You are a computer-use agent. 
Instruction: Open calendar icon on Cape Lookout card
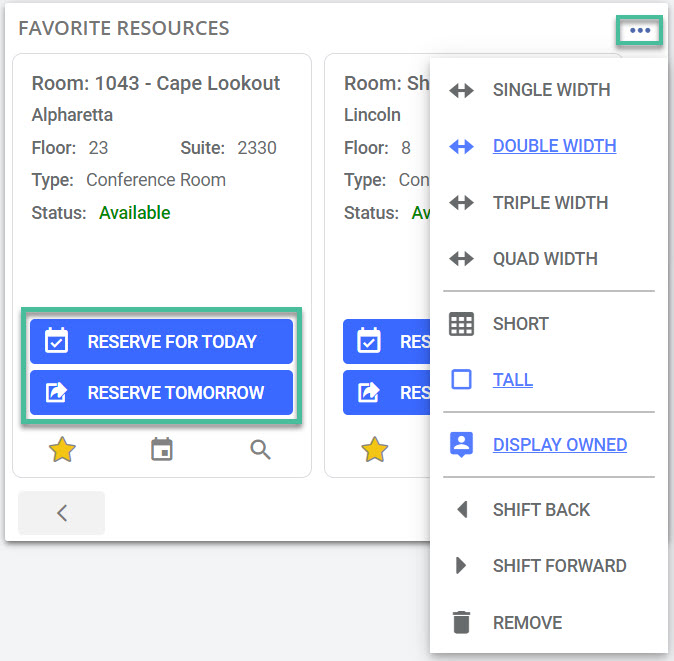click(x=161, y=450)
